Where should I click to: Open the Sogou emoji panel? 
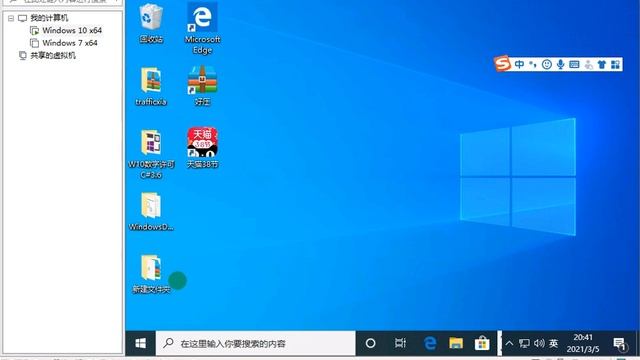(x=547, y=64)
